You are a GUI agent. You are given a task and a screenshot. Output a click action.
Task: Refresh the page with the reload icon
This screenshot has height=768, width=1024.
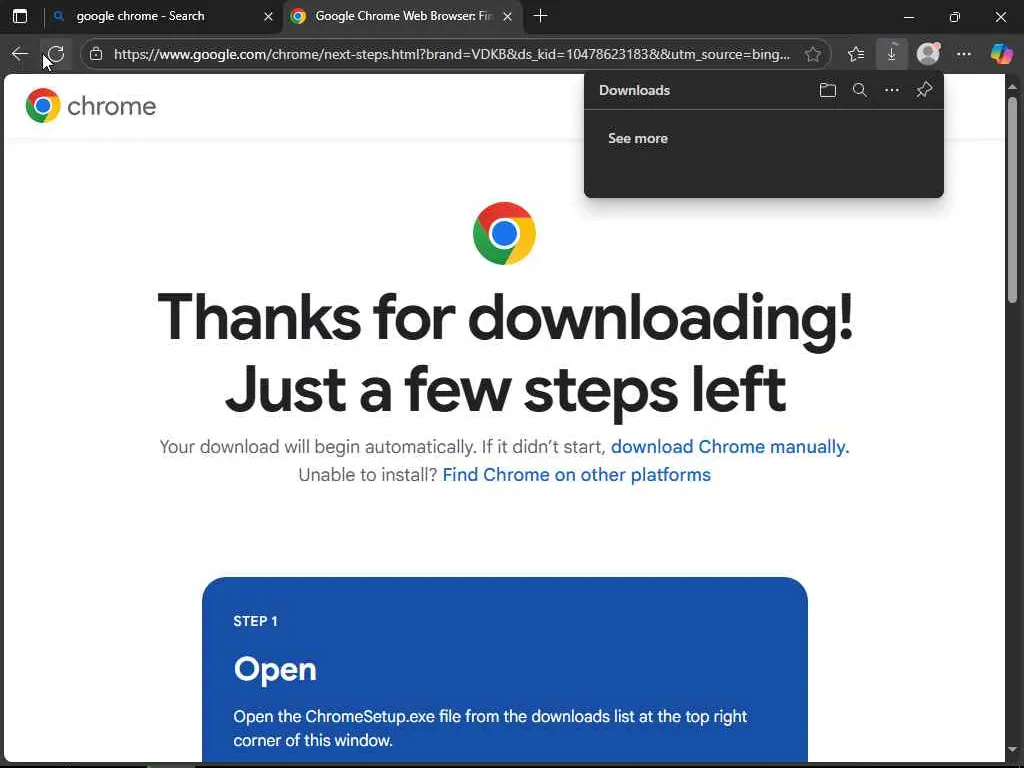click(x=56, y=54)
